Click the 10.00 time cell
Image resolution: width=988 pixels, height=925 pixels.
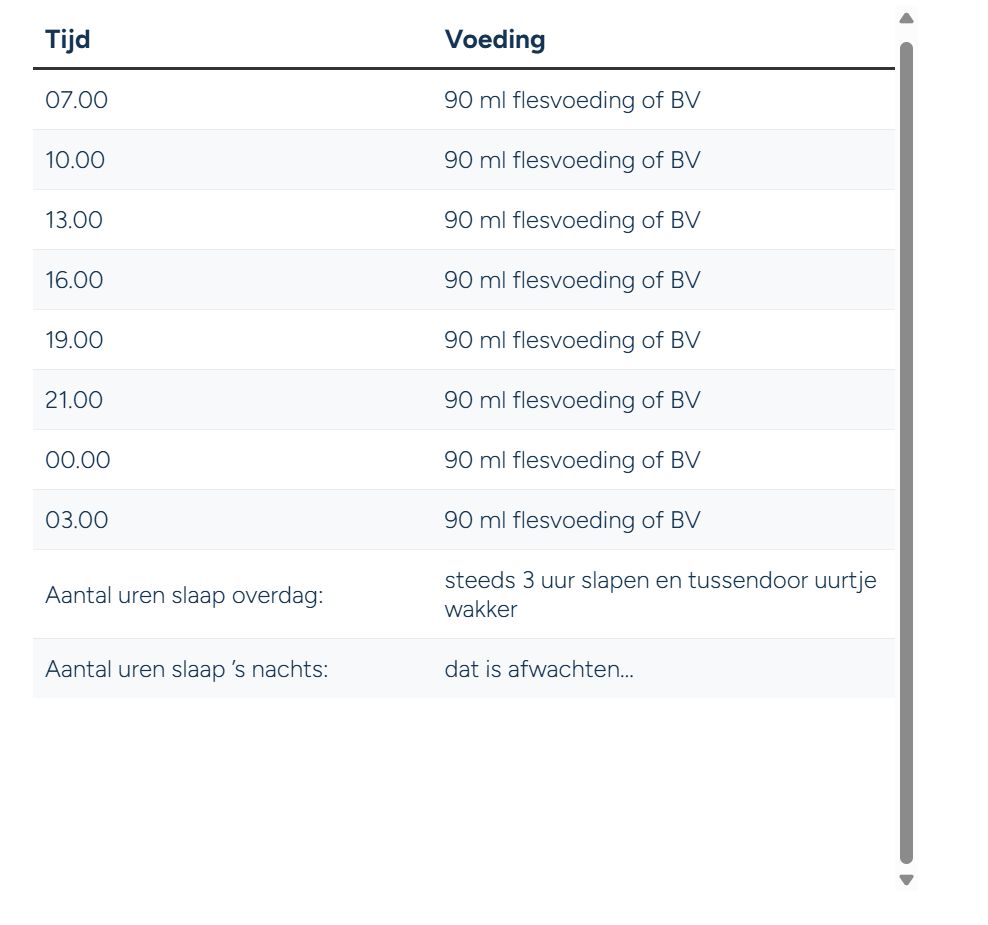[x=75, y=160]
